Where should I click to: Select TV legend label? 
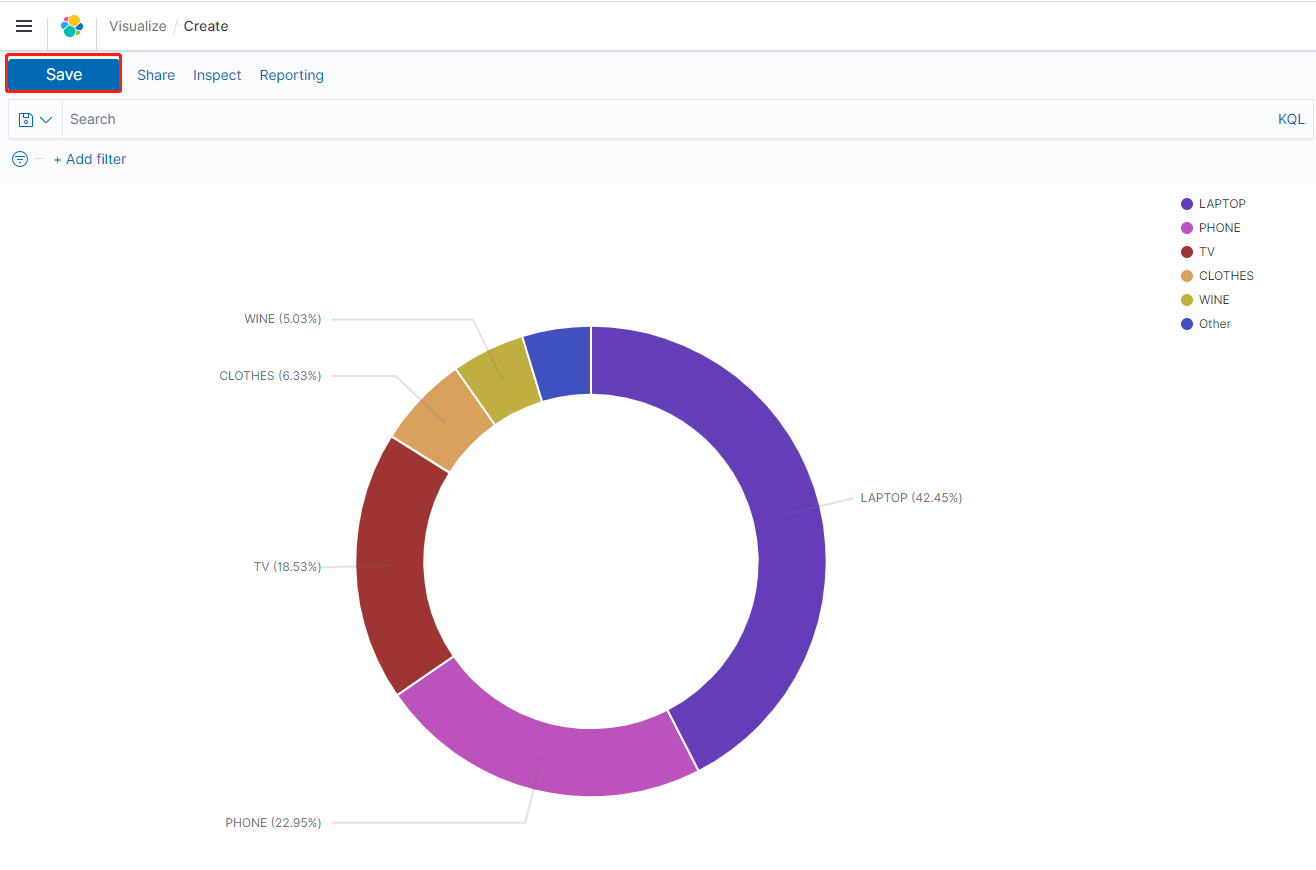click(1207, 252)
